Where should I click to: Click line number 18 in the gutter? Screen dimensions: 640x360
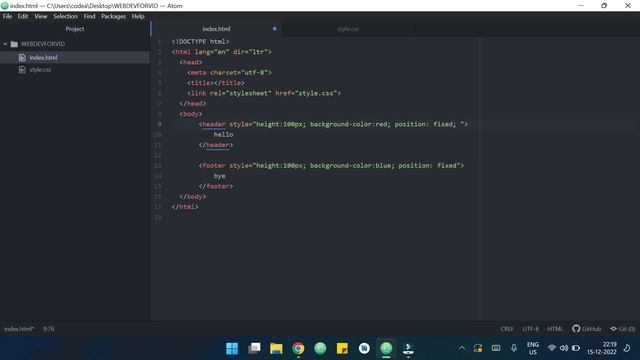tap(158, 217)
